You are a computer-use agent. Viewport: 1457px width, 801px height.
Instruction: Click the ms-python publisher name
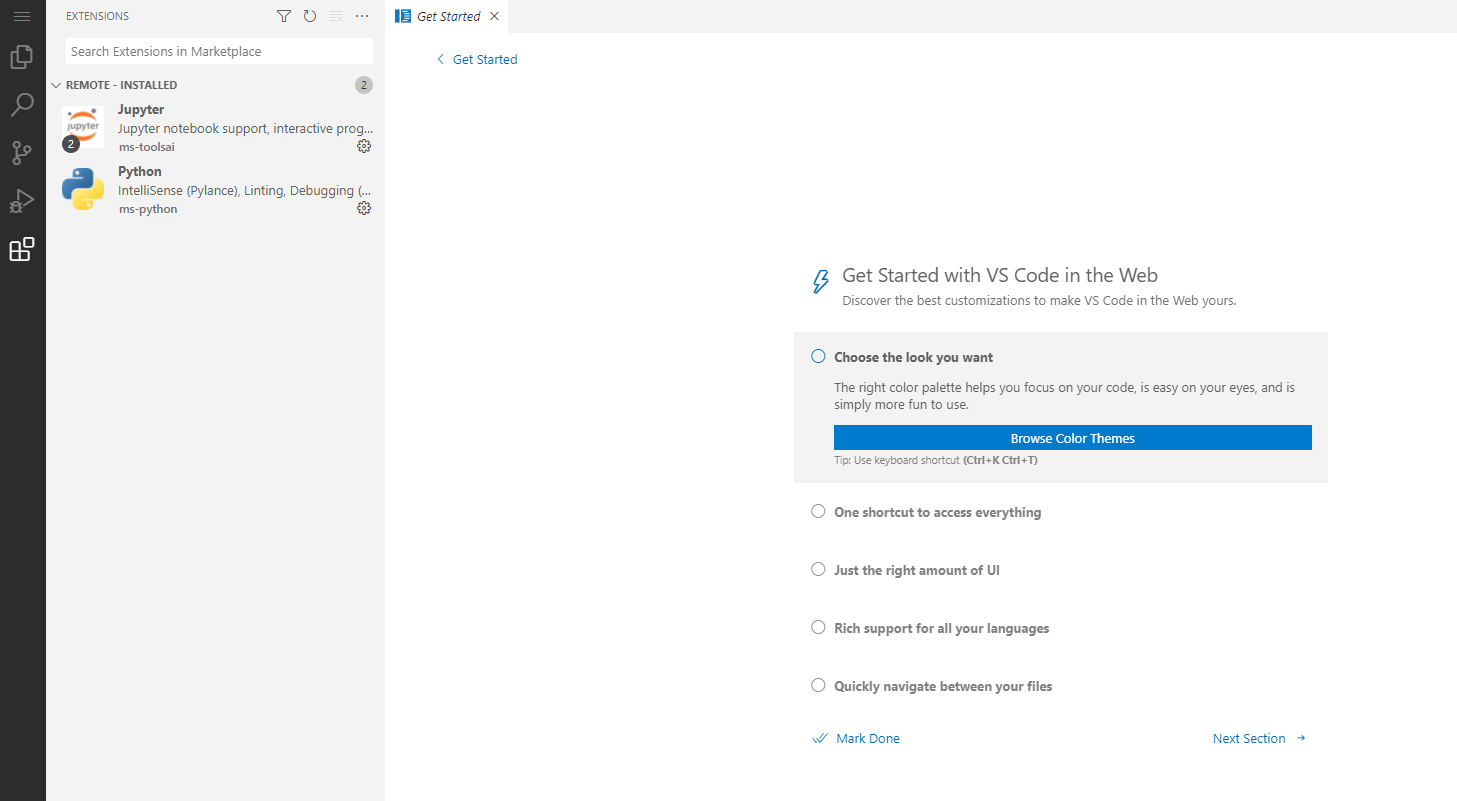pyautogui.click(x=147, y=209)
